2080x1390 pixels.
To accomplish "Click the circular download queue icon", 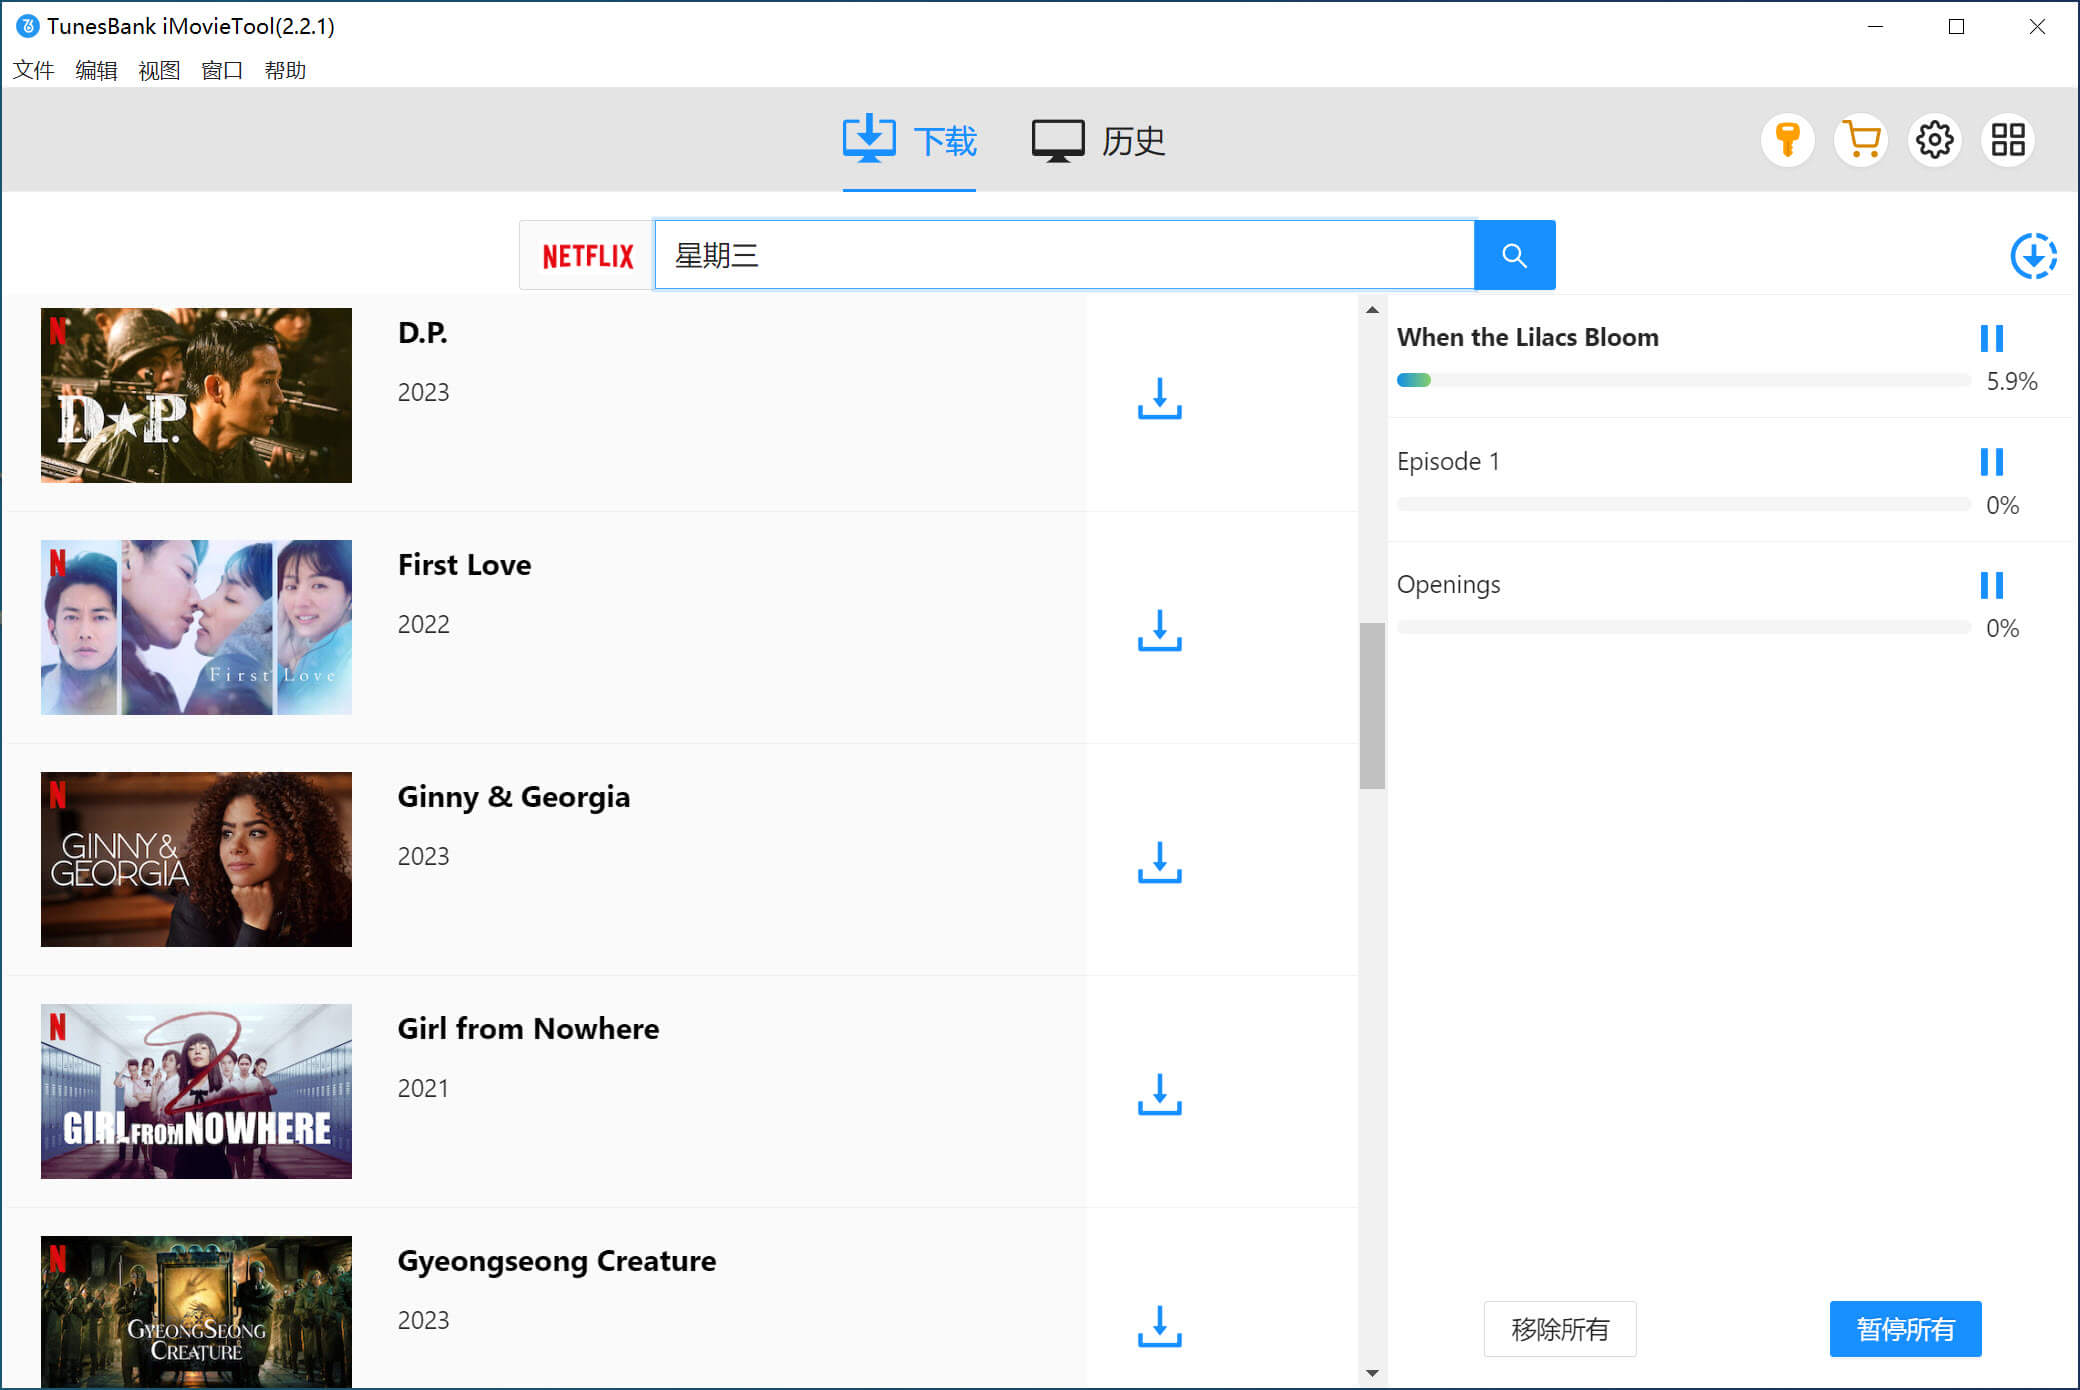I will click(x=2033, y=256).
